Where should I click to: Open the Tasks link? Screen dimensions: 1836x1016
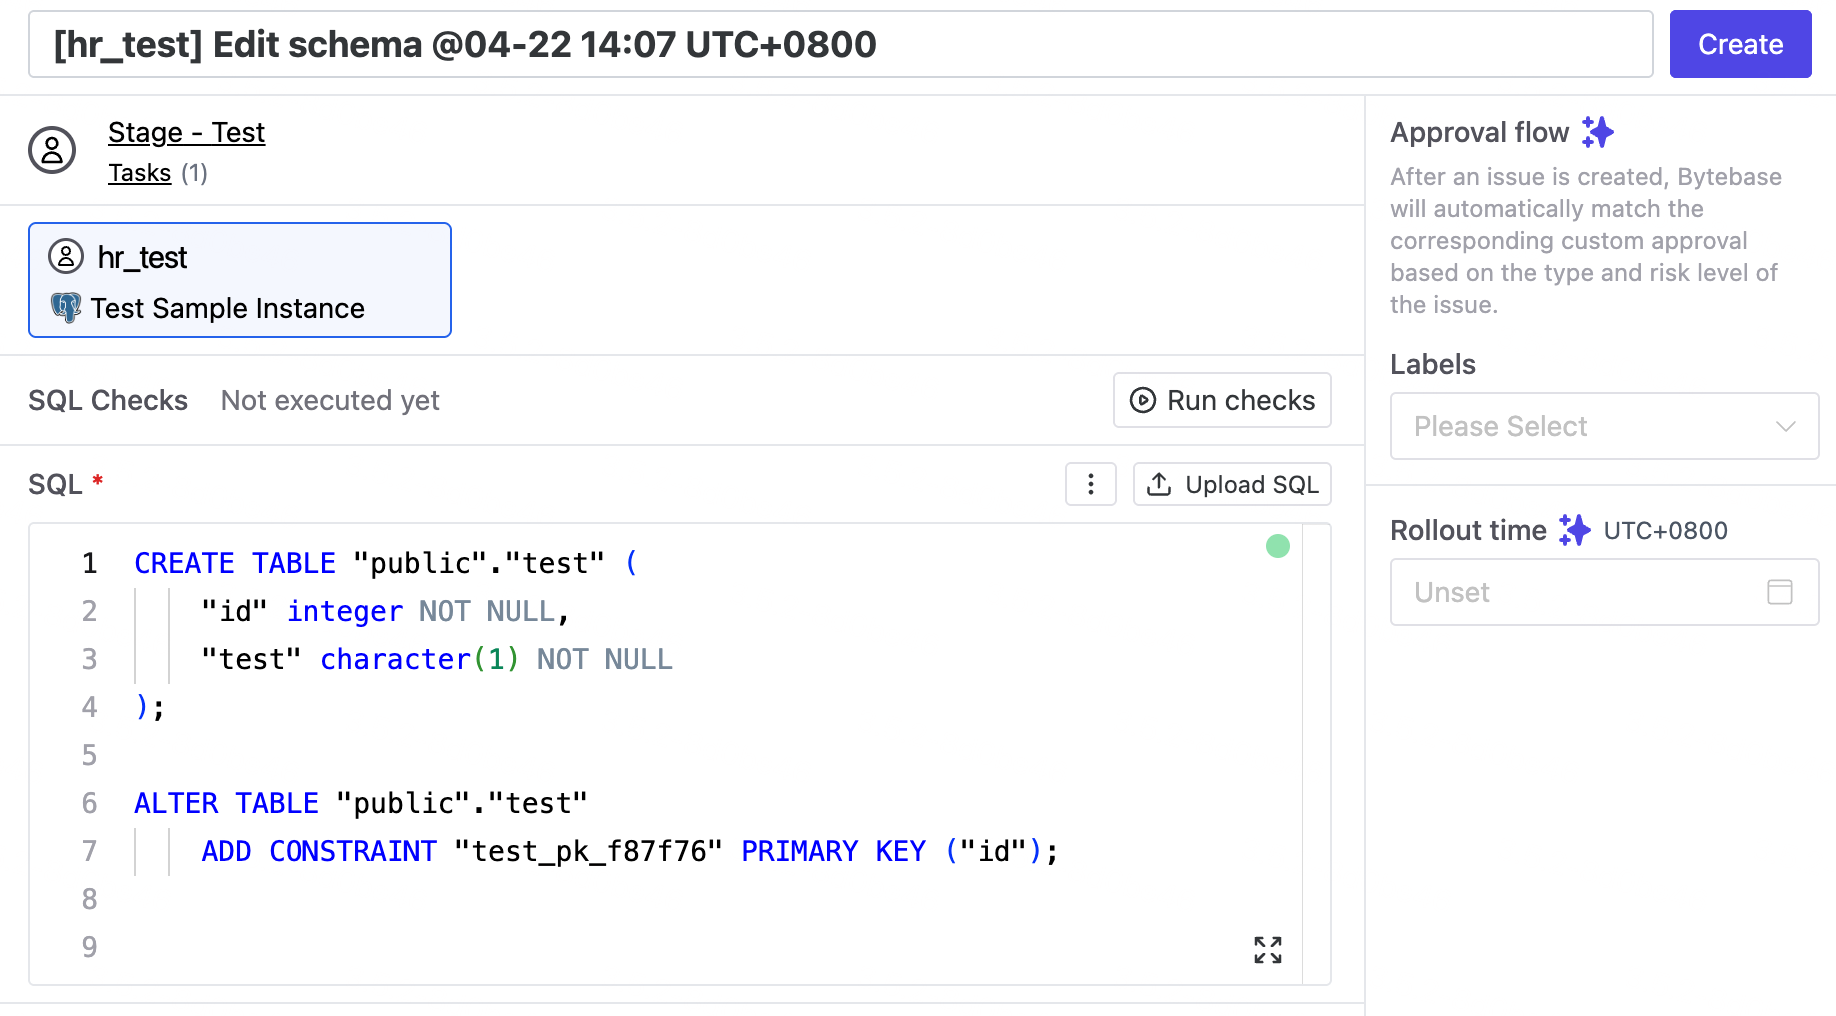coord(139,173)
